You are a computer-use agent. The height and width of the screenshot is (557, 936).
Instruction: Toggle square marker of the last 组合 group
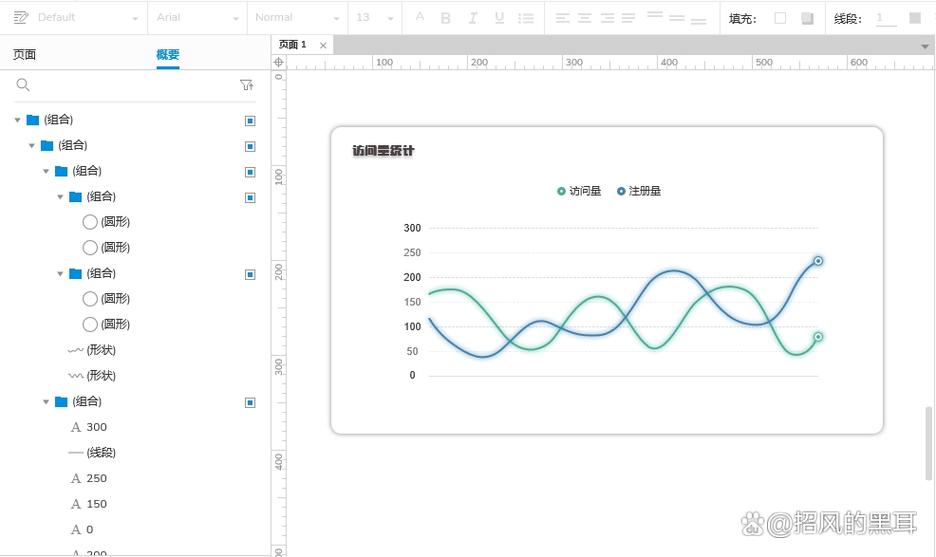pos(250,402)
